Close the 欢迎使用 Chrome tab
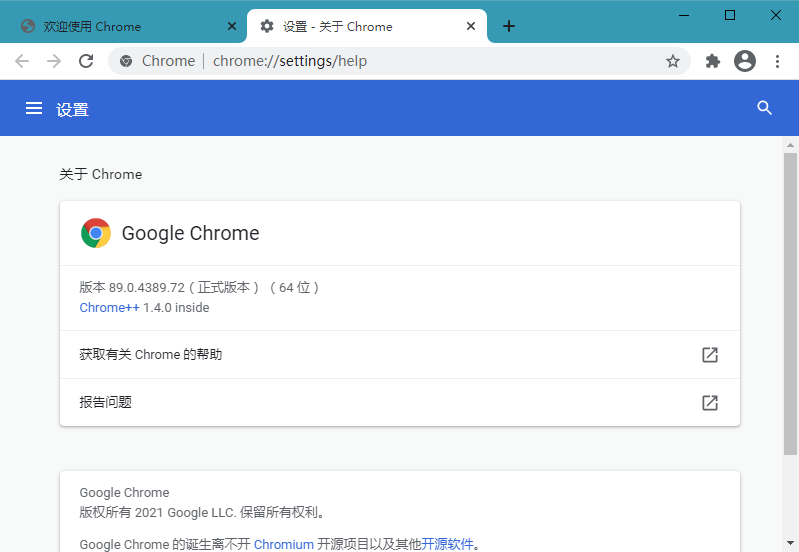 [232, 26]
